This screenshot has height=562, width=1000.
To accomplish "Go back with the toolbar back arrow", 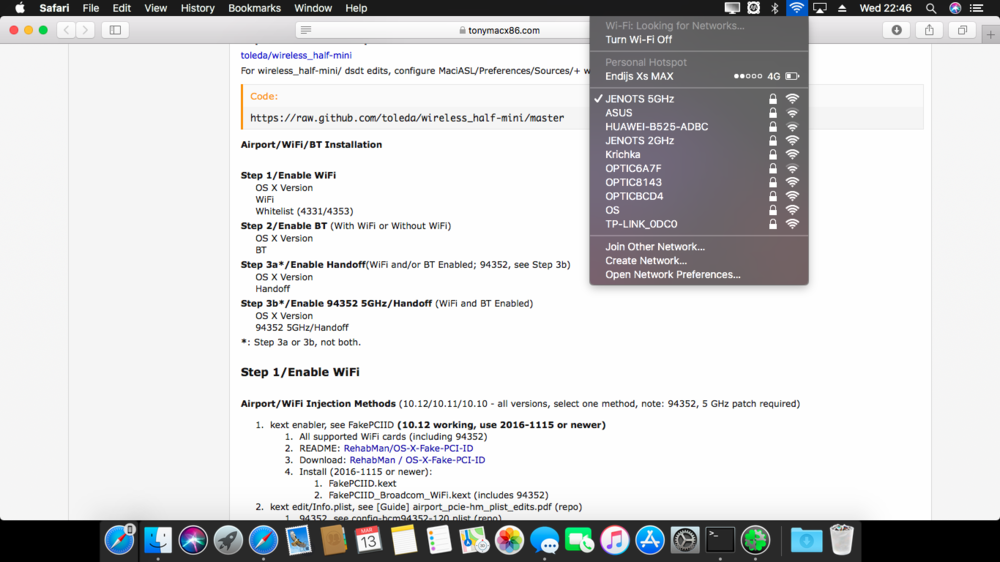I will pos(67,30).
